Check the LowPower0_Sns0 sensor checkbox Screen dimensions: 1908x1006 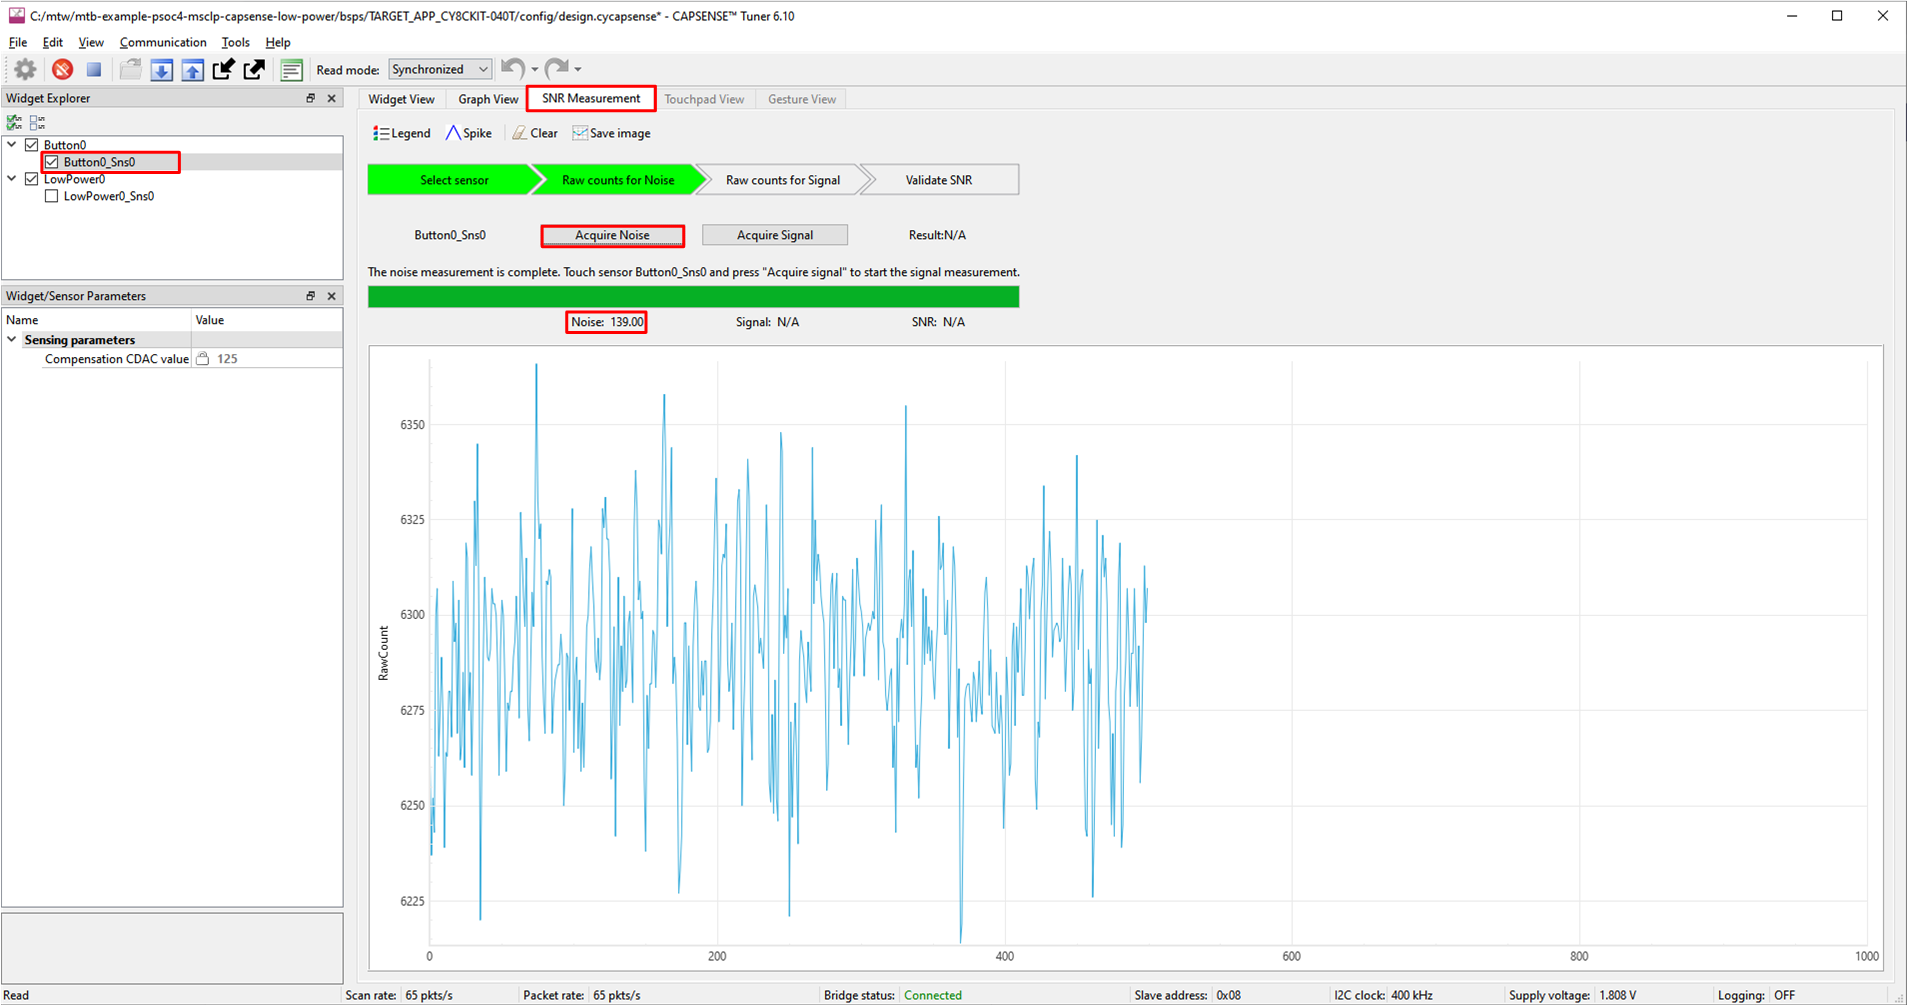click(x=52, y=196)
